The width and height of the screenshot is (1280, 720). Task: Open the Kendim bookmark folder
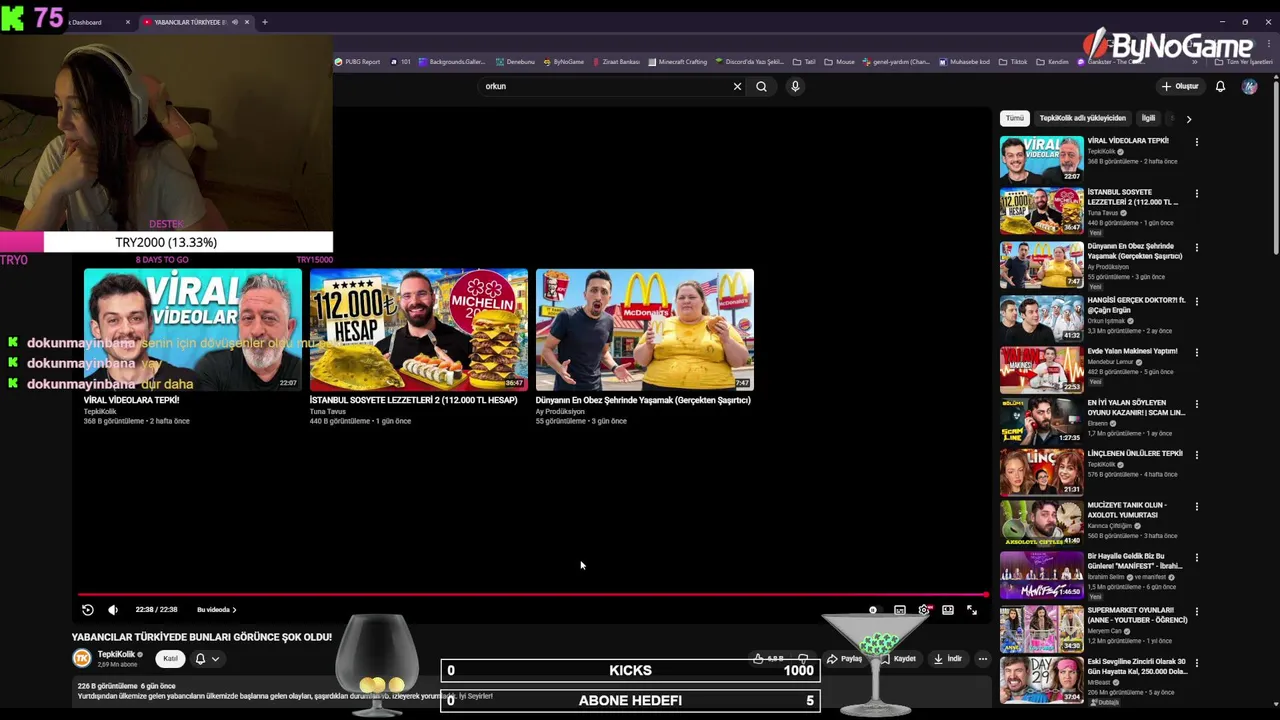pyautogui.click(x=1052, y=62)
